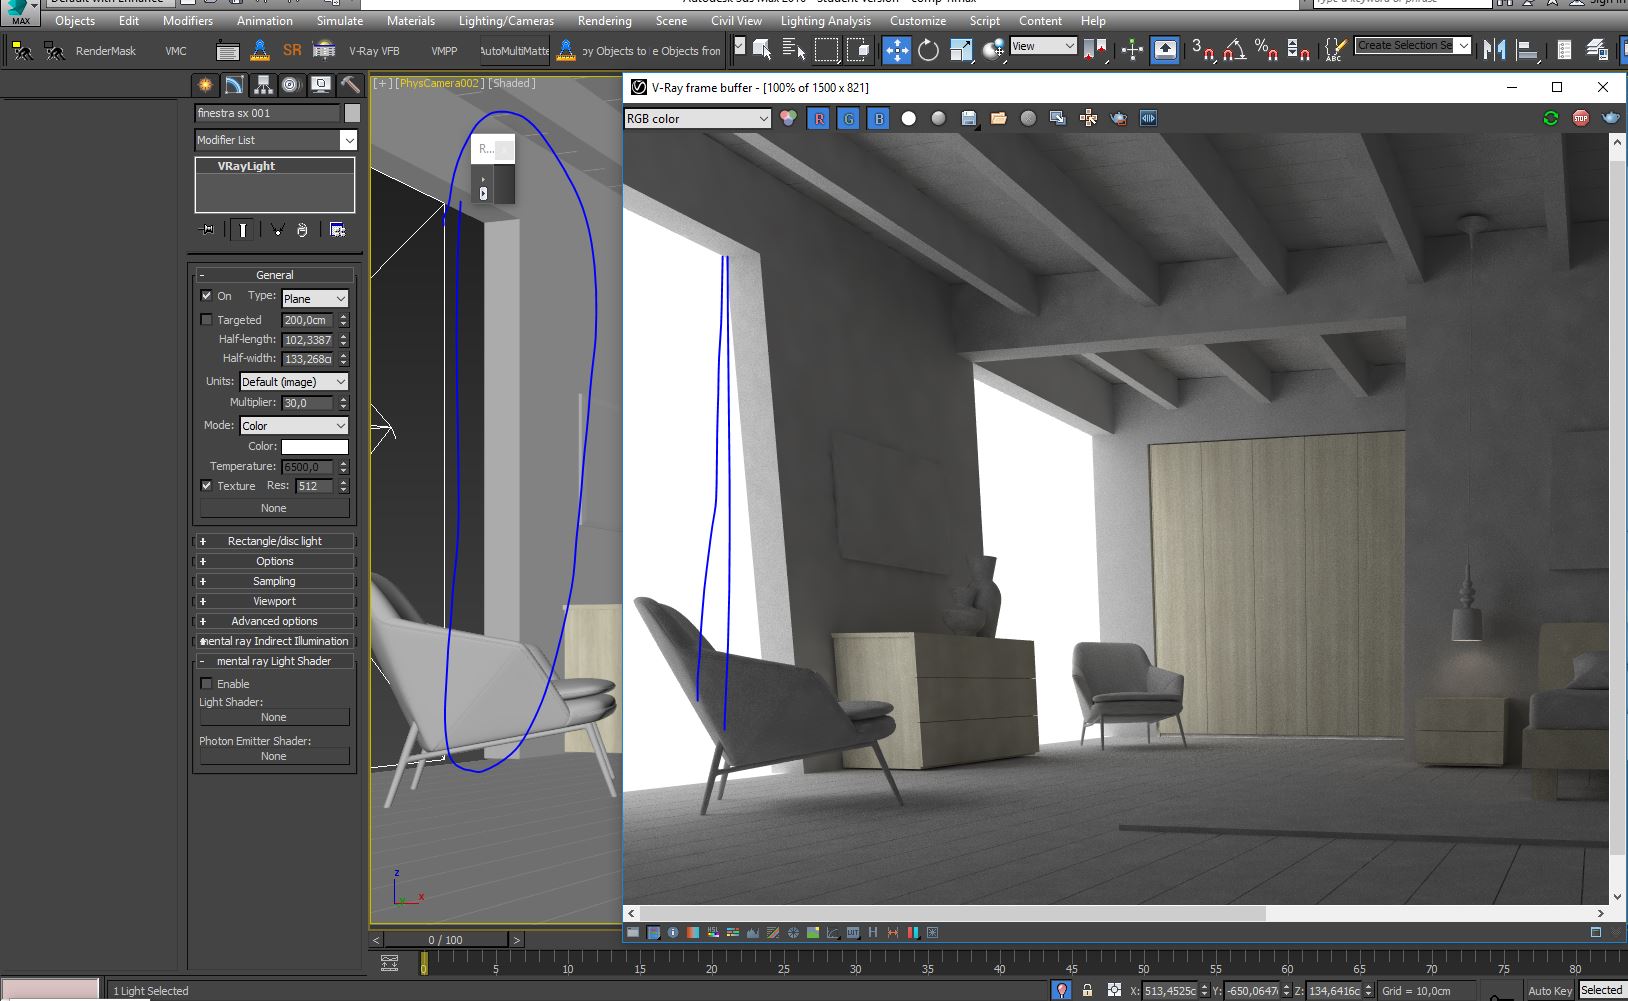Viewport: 1628px width, 1001px height.
Task: Click object color swatch beside finestra name
Action: pos(352,113)
